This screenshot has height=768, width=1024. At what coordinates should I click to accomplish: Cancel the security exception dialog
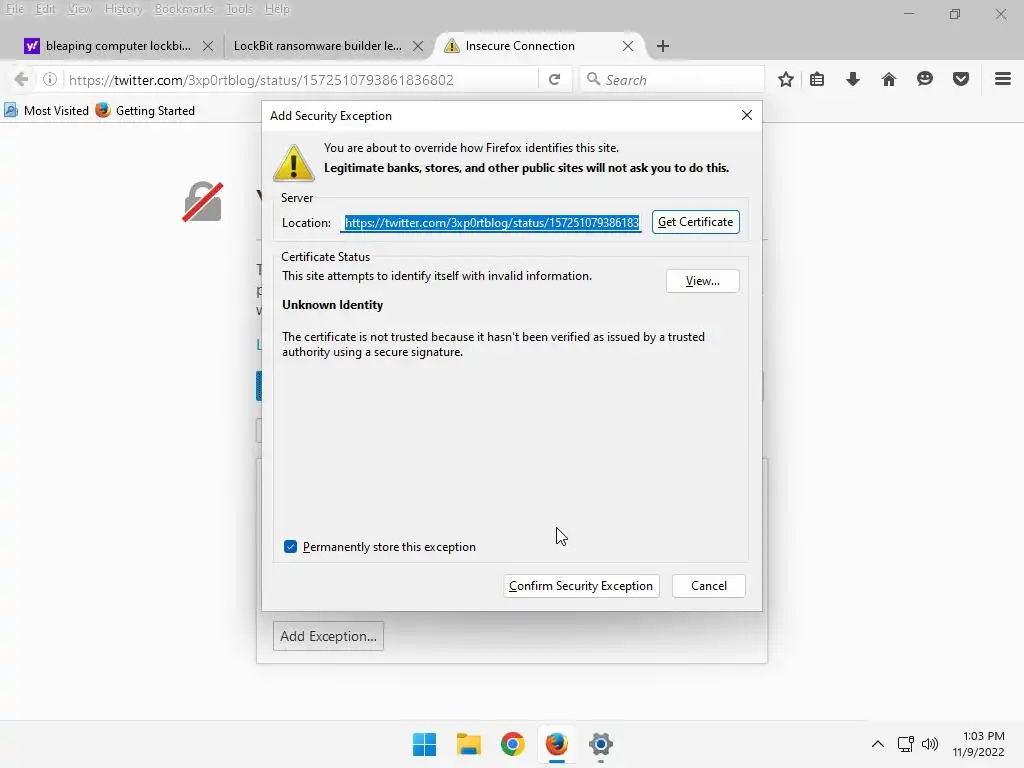pos(709,586)
